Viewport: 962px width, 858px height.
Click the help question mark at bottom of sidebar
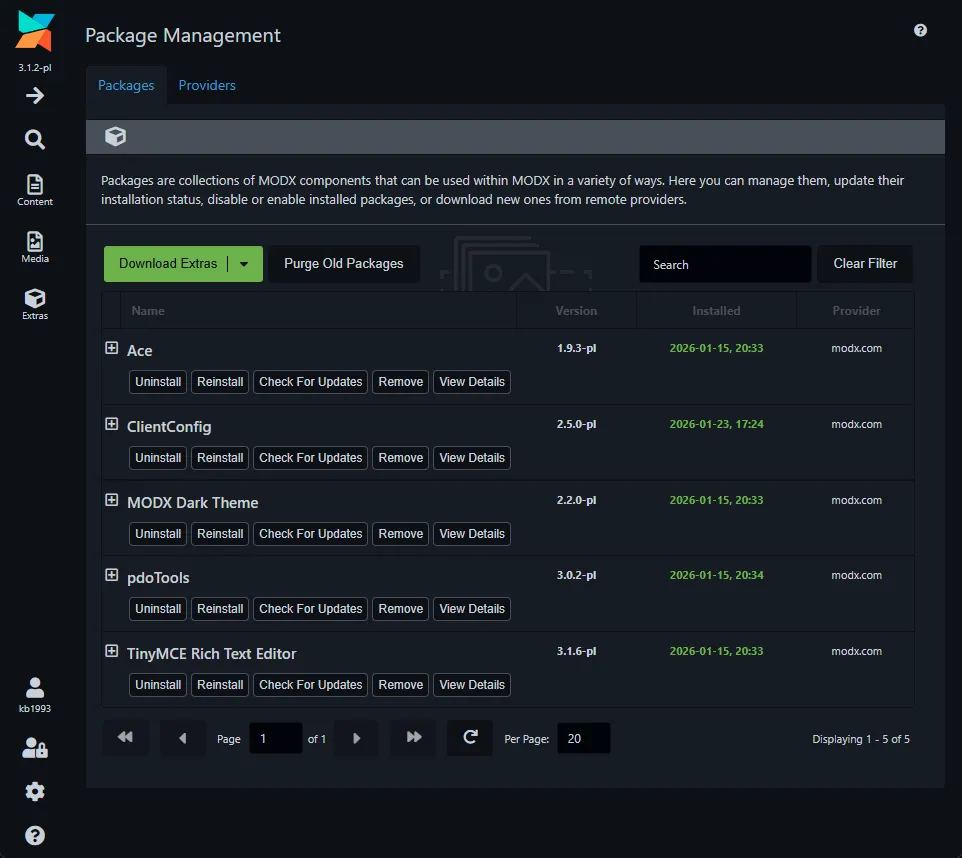34,835
